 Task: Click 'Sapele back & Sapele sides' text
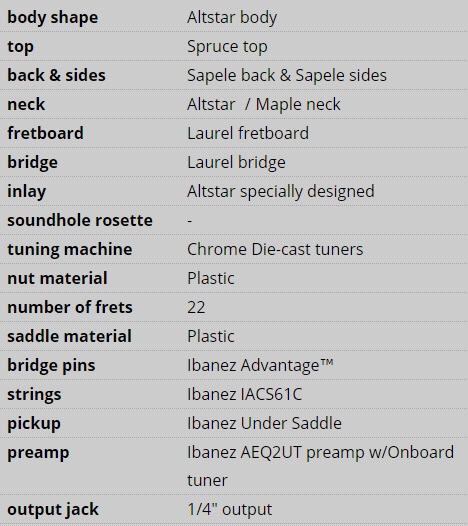(x=287, y=75)
